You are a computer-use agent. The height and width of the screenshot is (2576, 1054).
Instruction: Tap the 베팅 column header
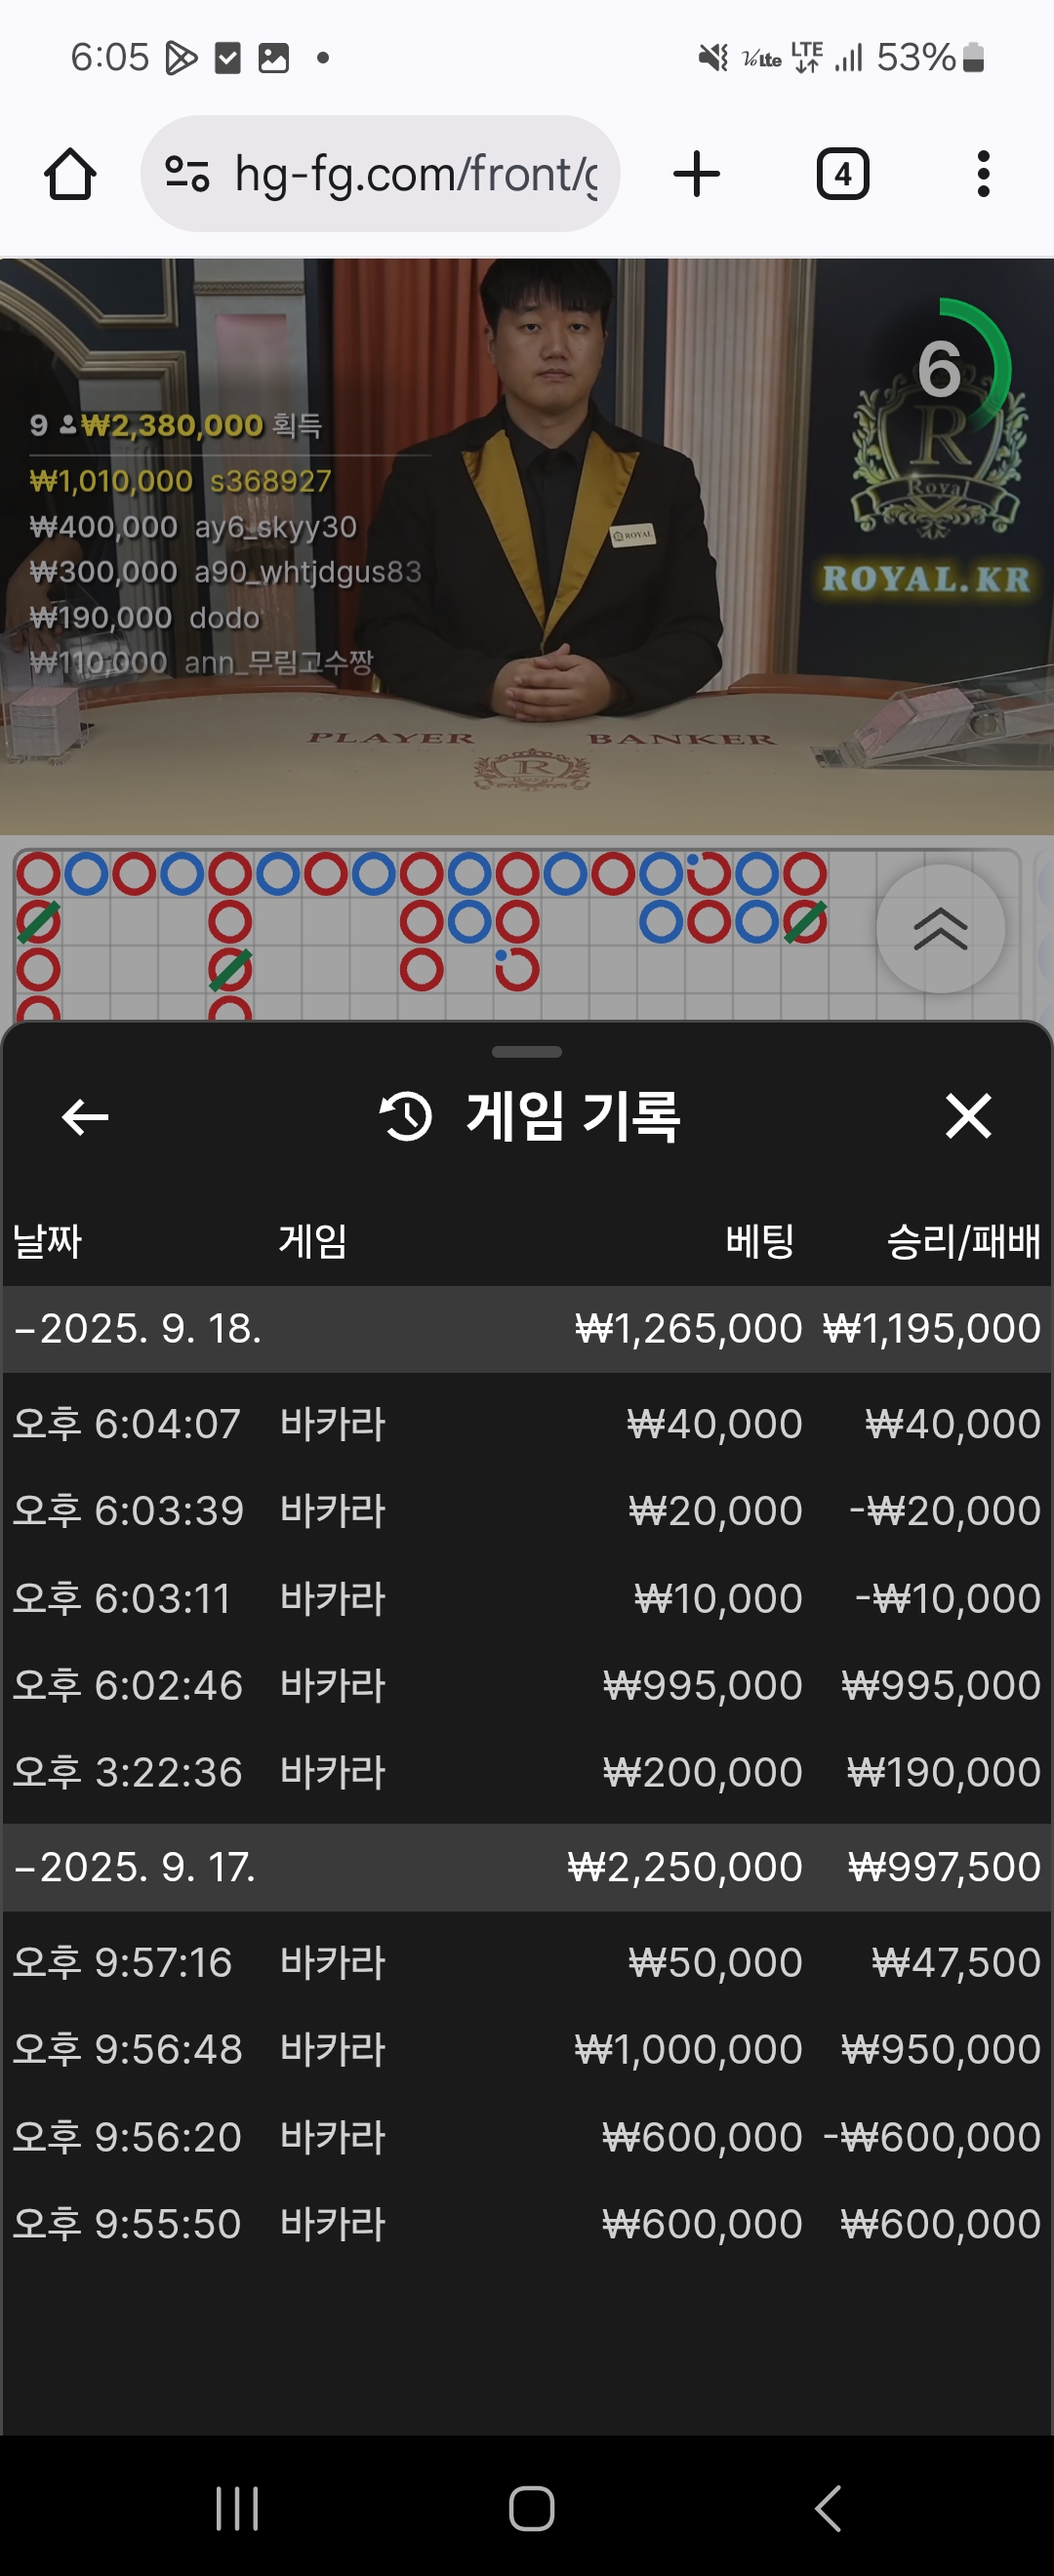click(760, 1242)
